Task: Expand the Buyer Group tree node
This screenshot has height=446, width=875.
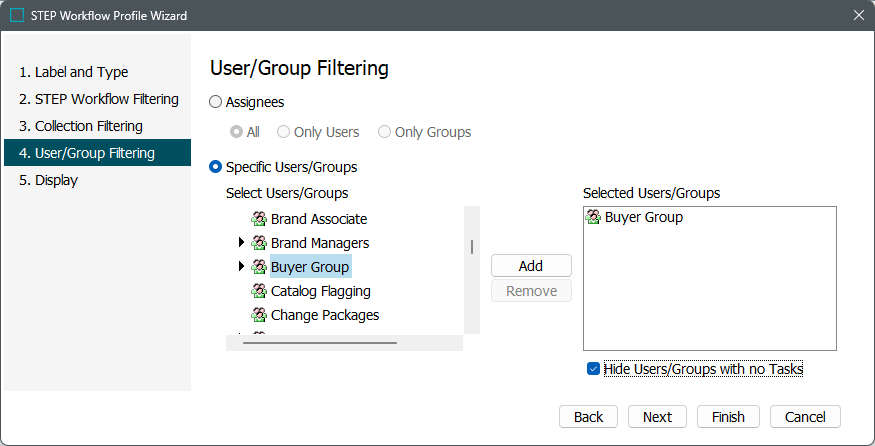Action: [x=241, y=267]
